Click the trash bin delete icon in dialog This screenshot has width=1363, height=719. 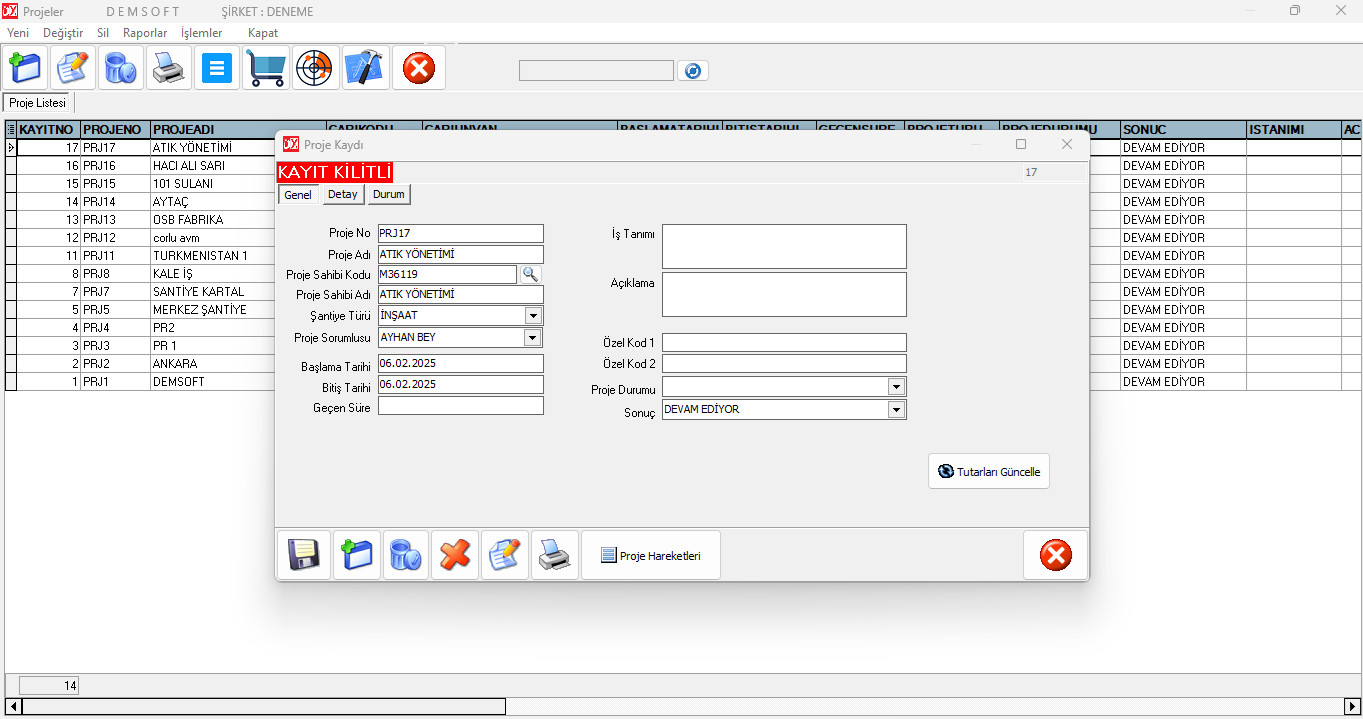[x=405, y=555]
